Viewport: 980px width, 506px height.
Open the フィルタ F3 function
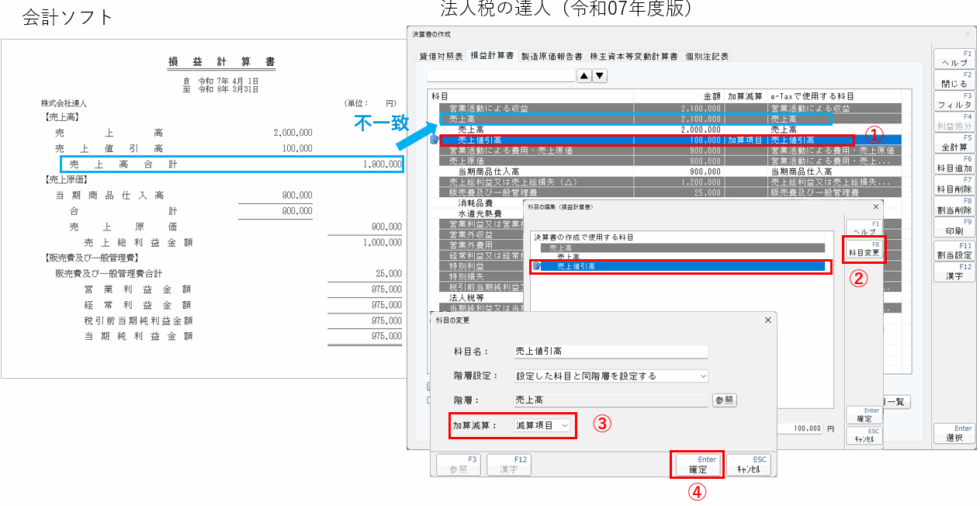(x=953, y=102)
